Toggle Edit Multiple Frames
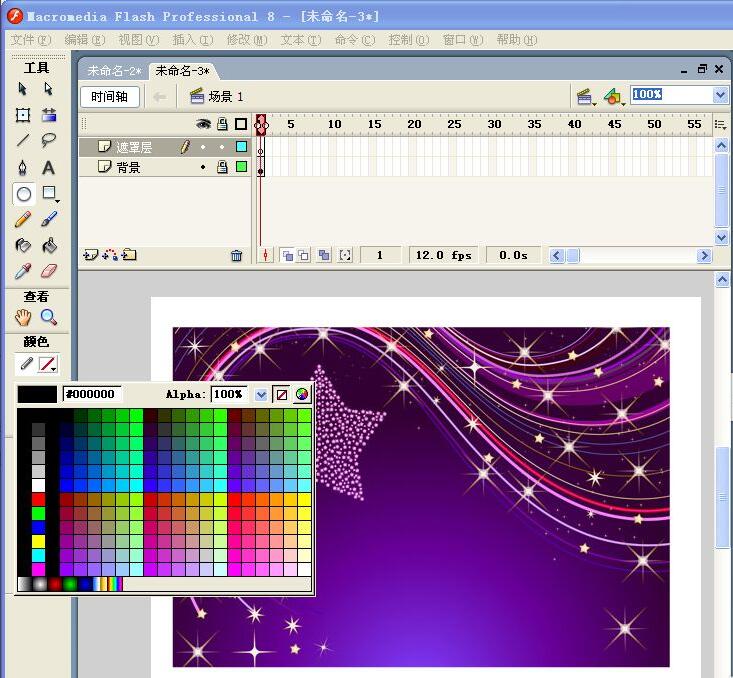This screenshot has width=733, height=678. [323, 255]
